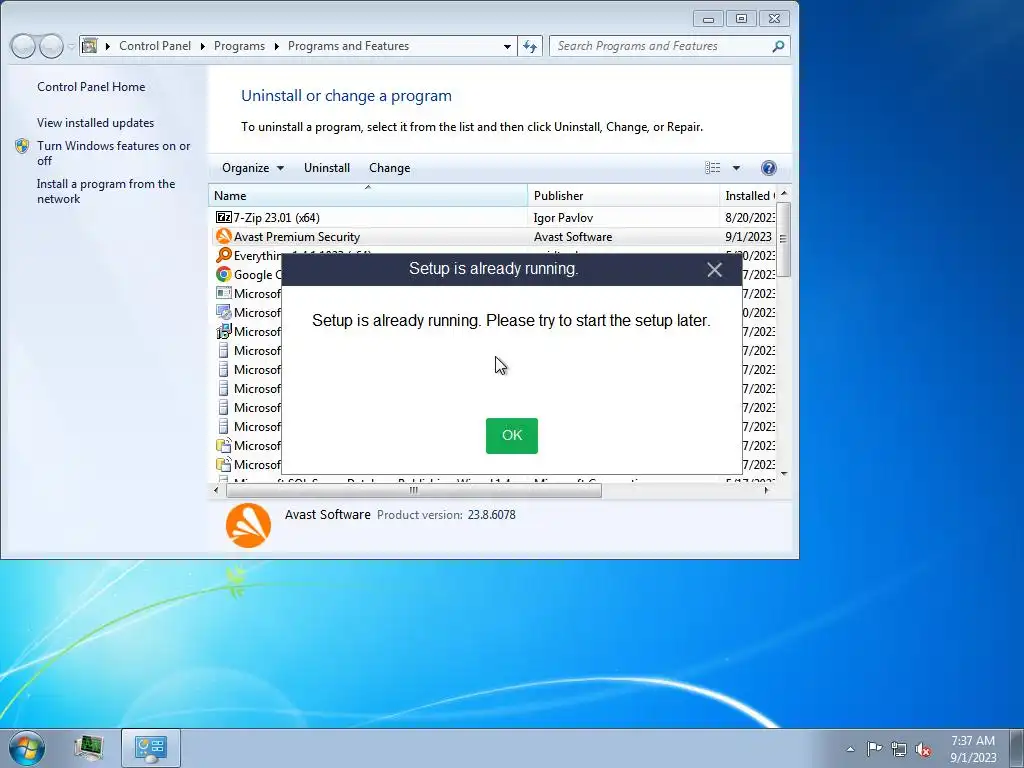Open the monitor app in the taskbar
This screenshot has width=1024, height=768.
point(89,748)
